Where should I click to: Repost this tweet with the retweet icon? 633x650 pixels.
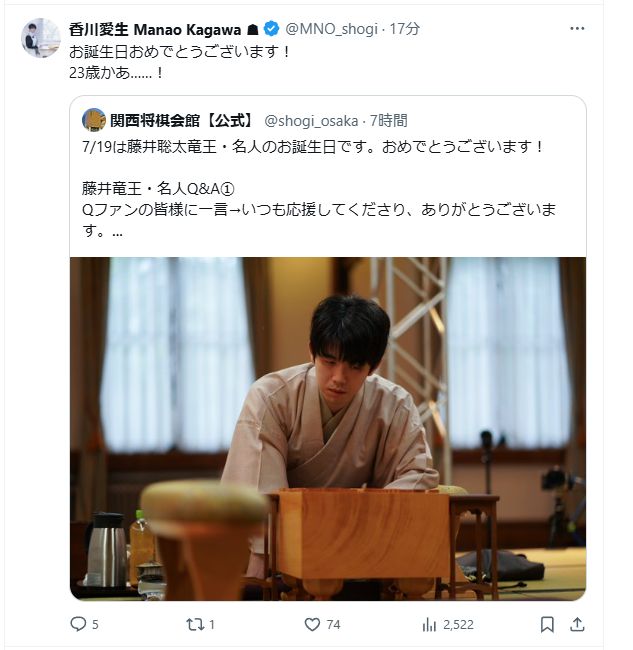tap(194, 624)
